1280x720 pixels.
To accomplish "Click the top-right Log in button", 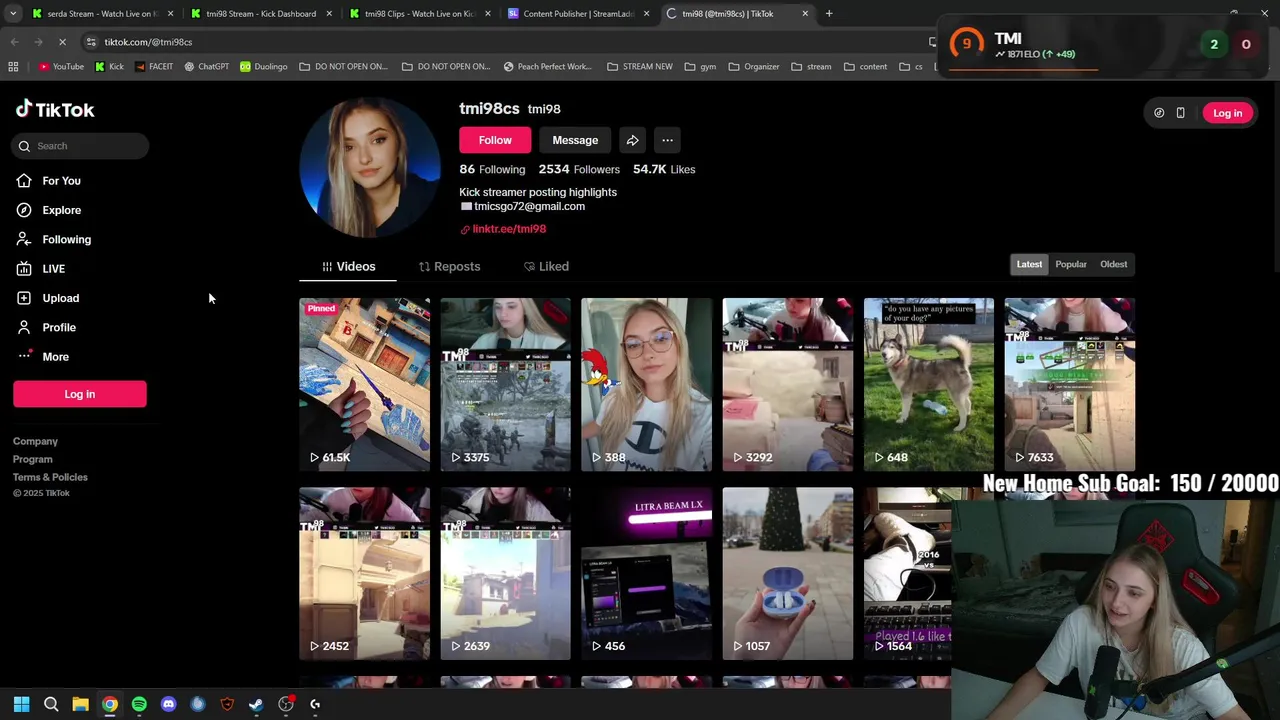I will pos(1227,113).
